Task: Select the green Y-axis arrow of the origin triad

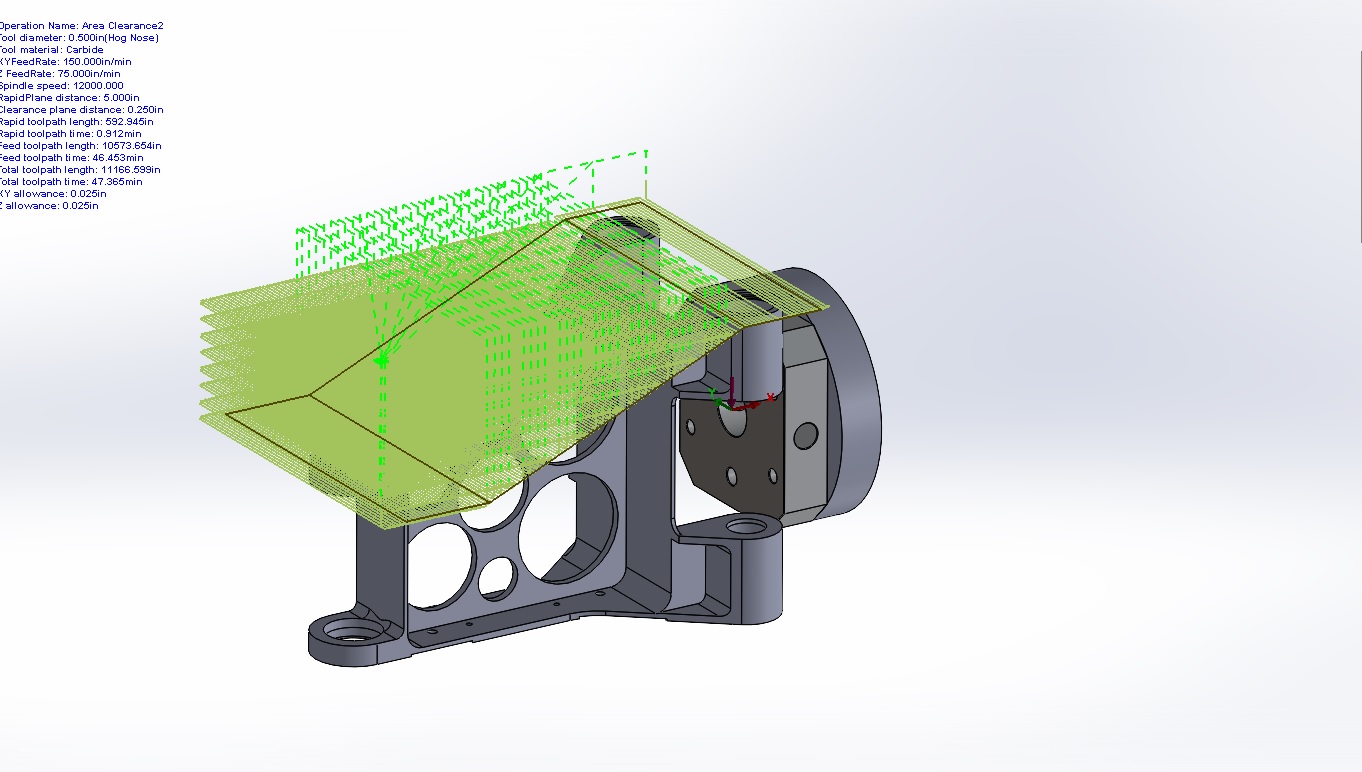Action: (718, 402)
